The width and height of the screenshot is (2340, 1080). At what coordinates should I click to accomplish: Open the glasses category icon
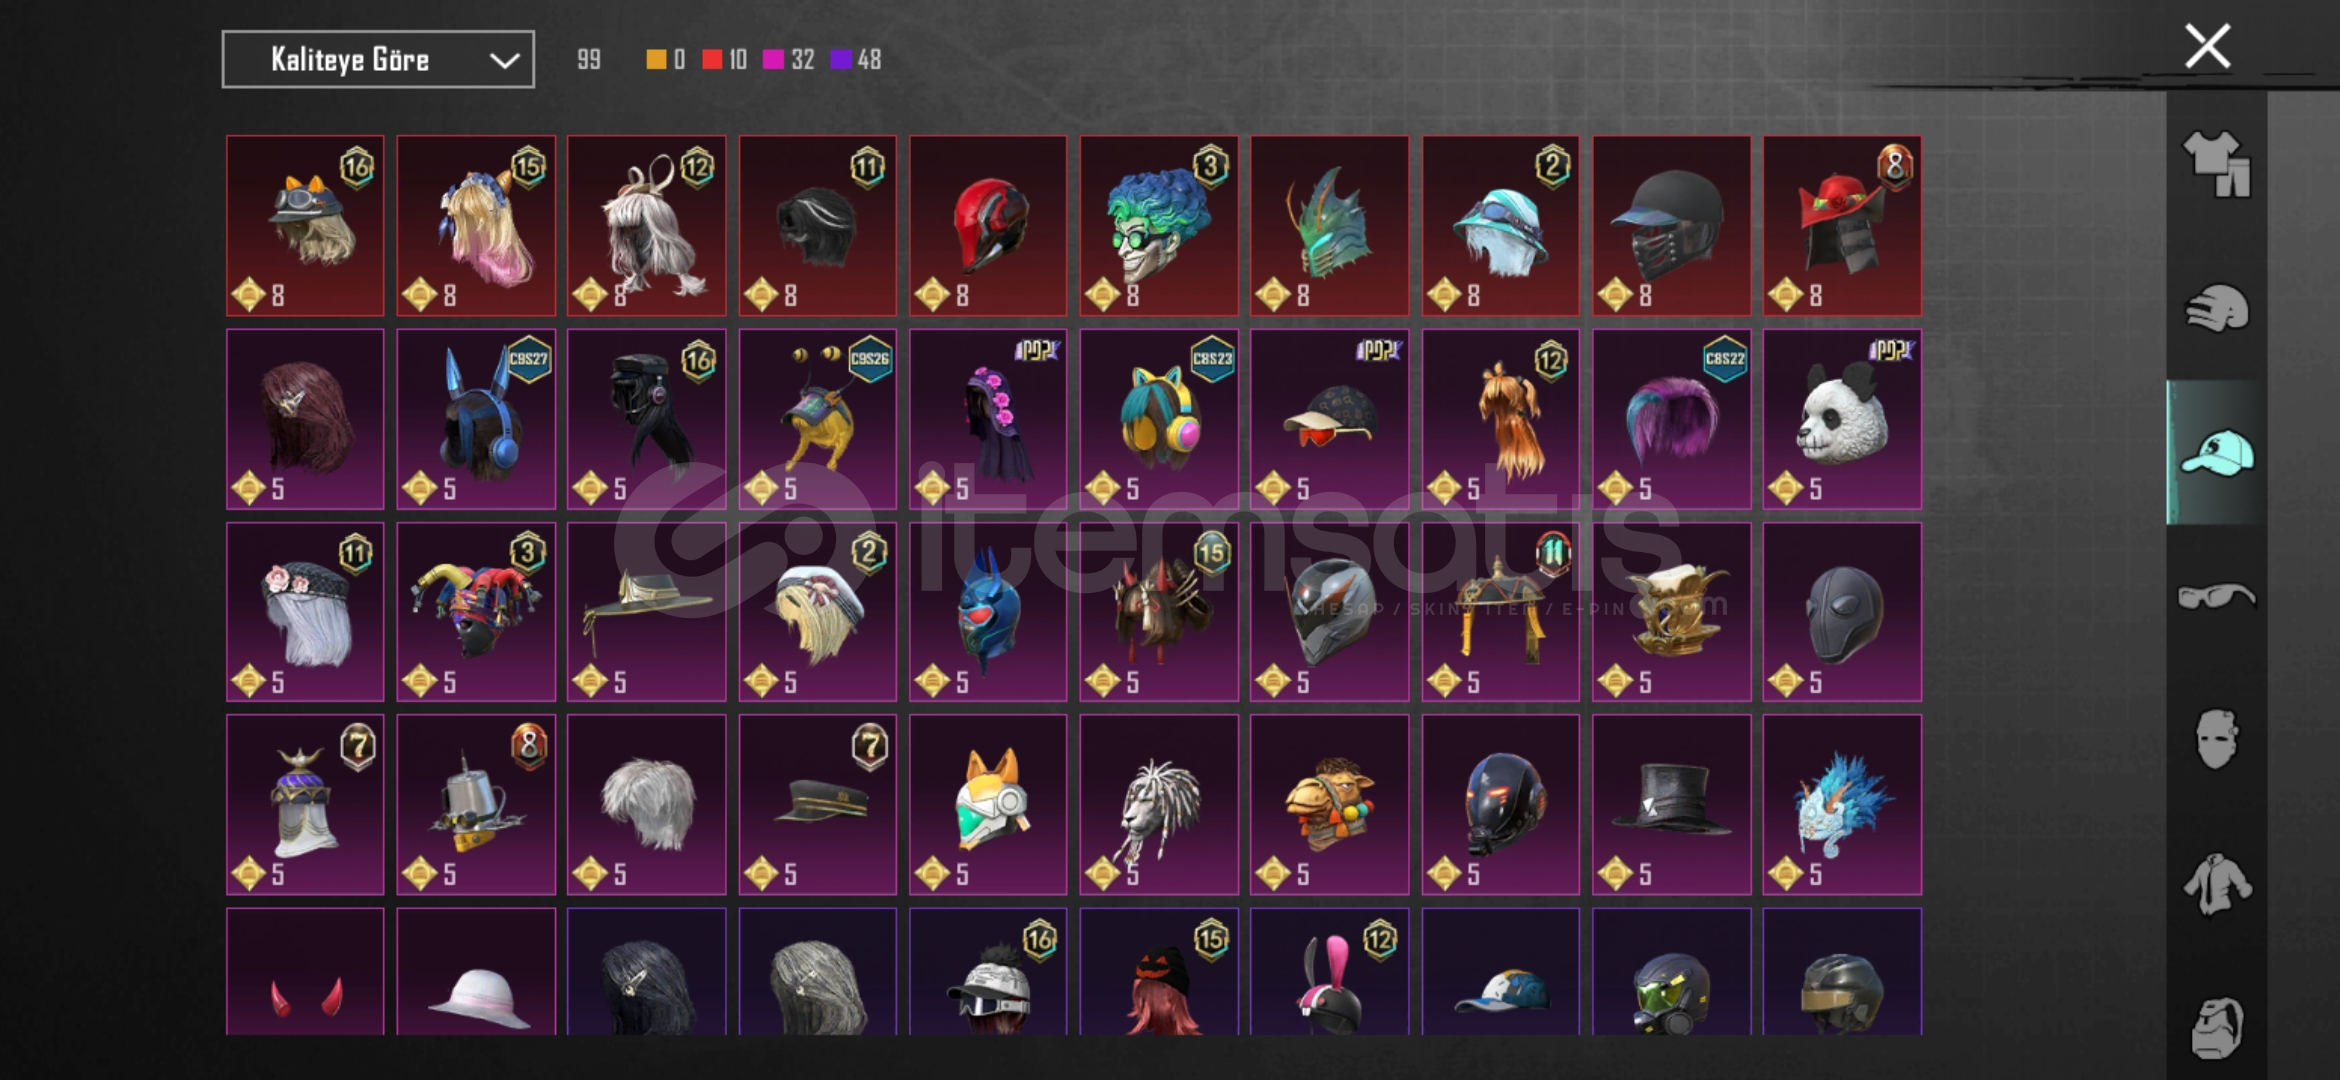(2217, 596)
